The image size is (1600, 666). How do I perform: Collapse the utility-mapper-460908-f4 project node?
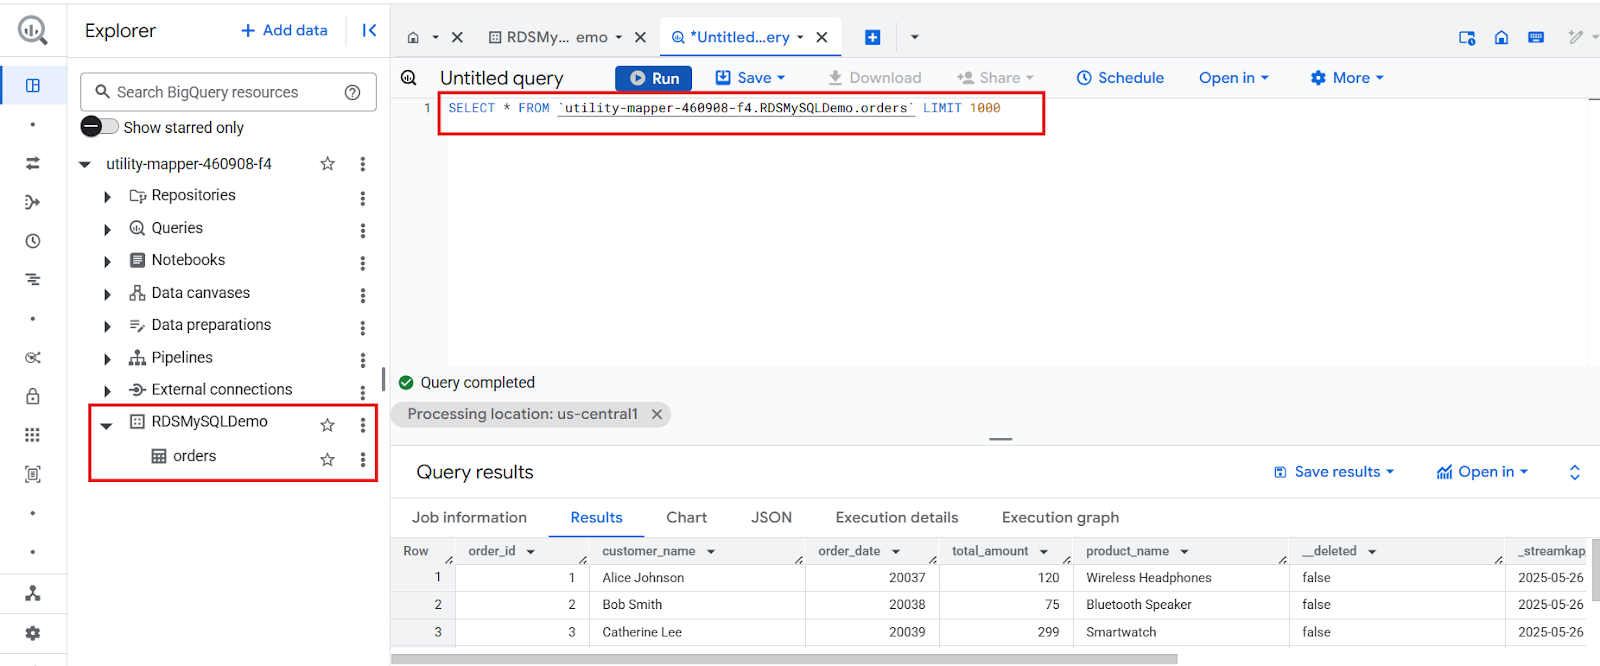[85, 165]
